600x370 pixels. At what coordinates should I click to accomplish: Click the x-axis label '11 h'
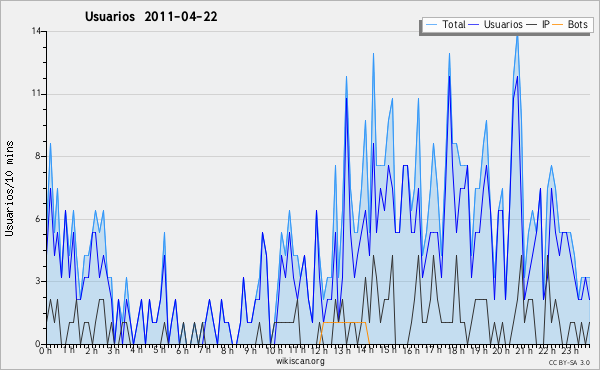pyautogui.click(x=297, y=350)
